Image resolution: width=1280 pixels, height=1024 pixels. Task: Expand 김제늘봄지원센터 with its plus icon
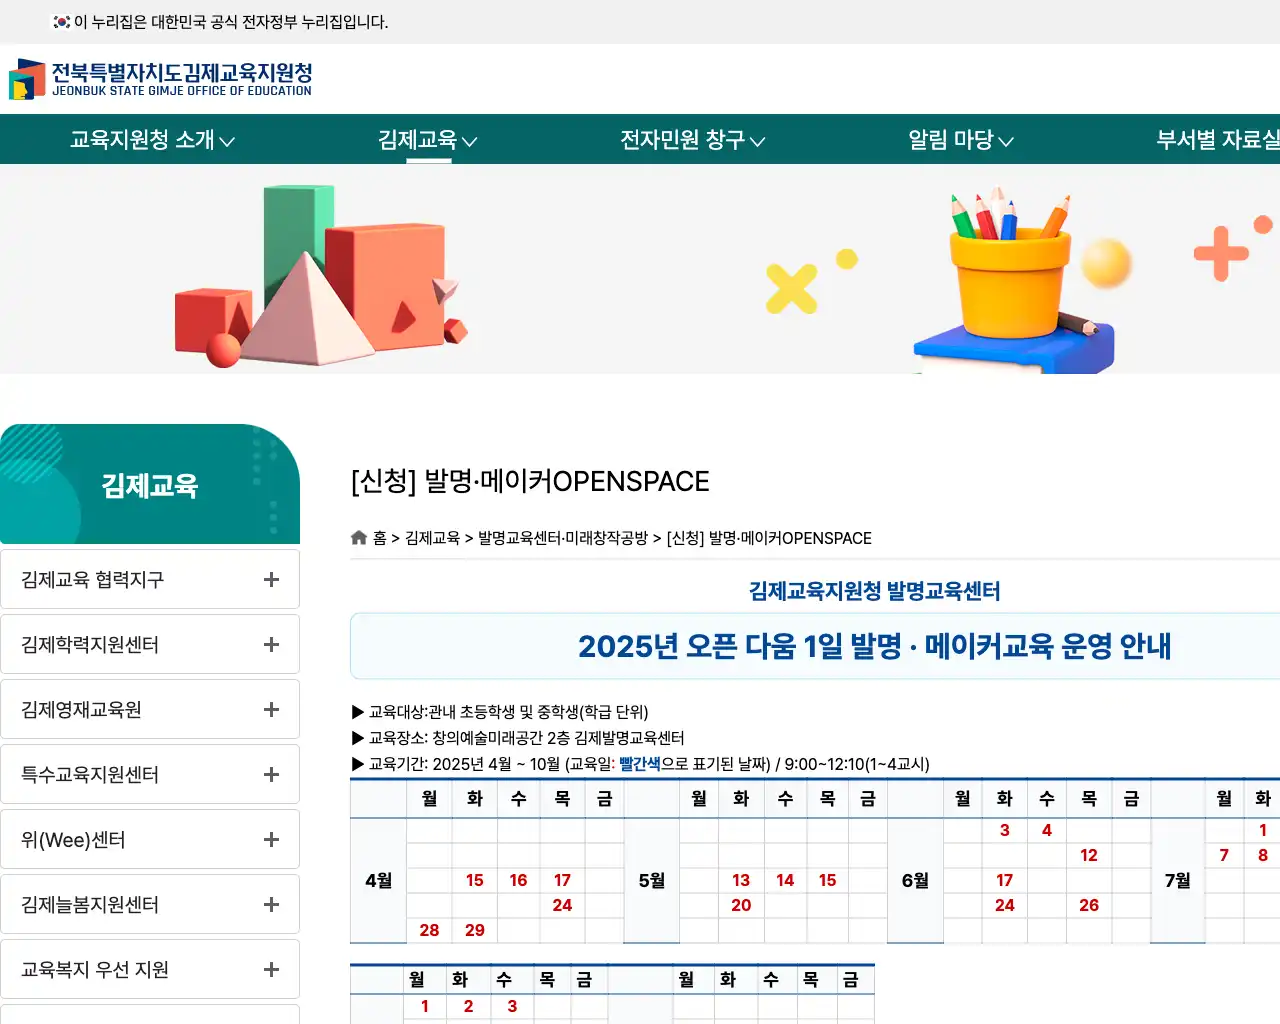coord(271,904)
